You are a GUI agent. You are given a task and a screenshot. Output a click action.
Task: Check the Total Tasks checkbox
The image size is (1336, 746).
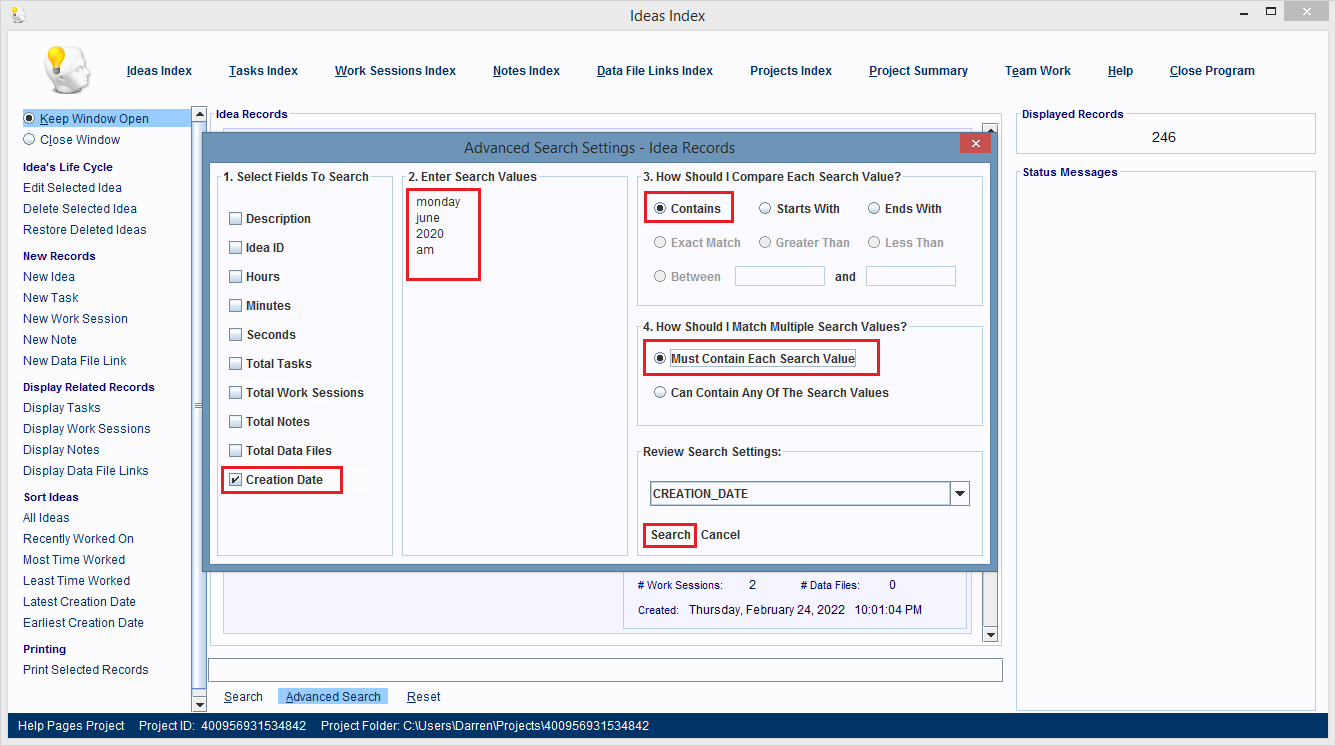click(236, 364)
